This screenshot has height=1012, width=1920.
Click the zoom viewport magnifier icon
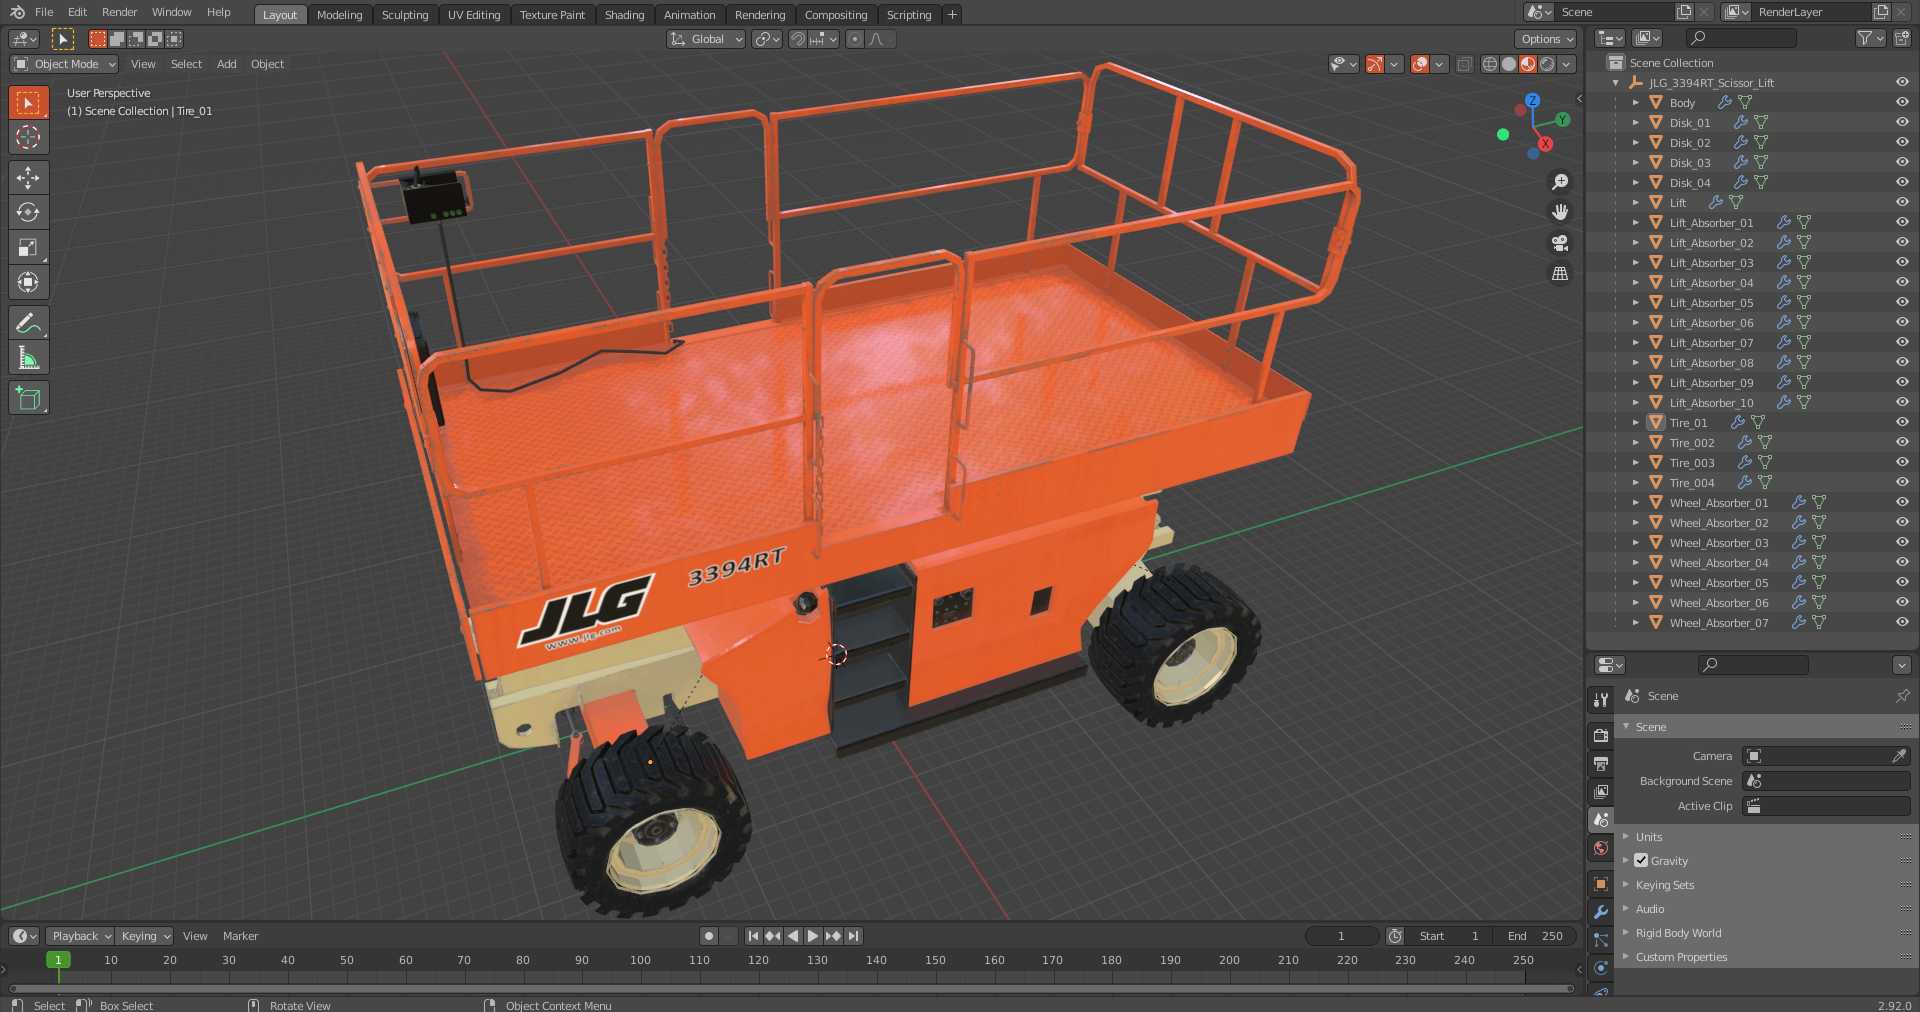[x=1559, y=182]
